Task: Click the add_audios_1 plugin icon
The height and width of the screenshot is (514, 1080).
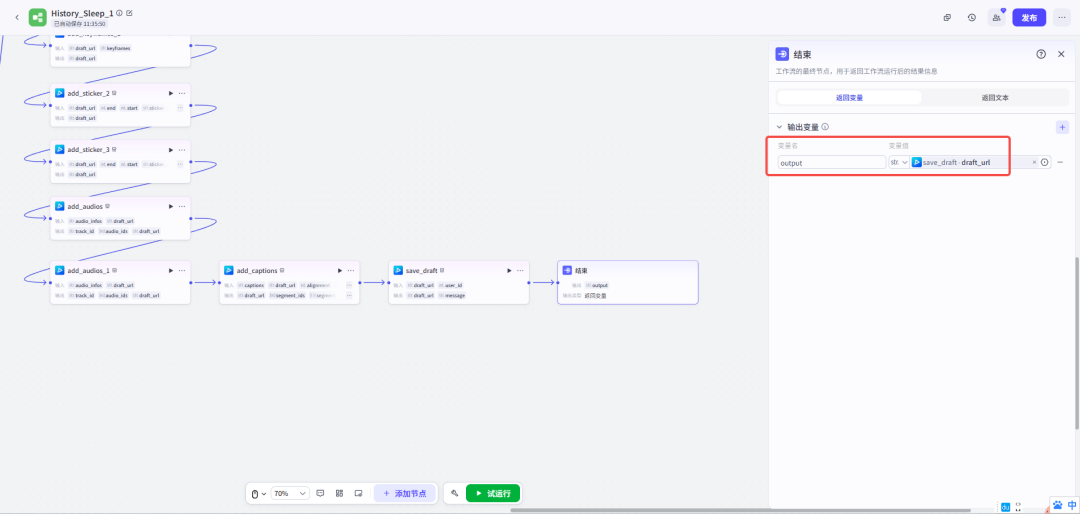Action: point(60,271)
